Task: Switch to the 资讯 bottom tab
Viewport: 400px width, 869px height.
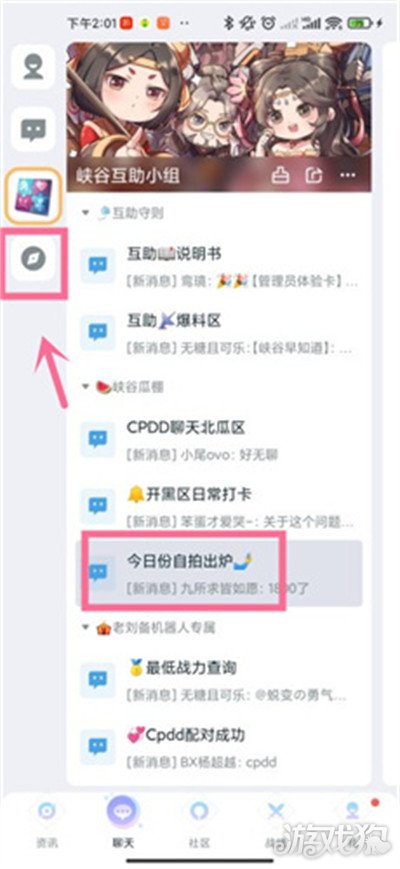Action: [47, 825]
